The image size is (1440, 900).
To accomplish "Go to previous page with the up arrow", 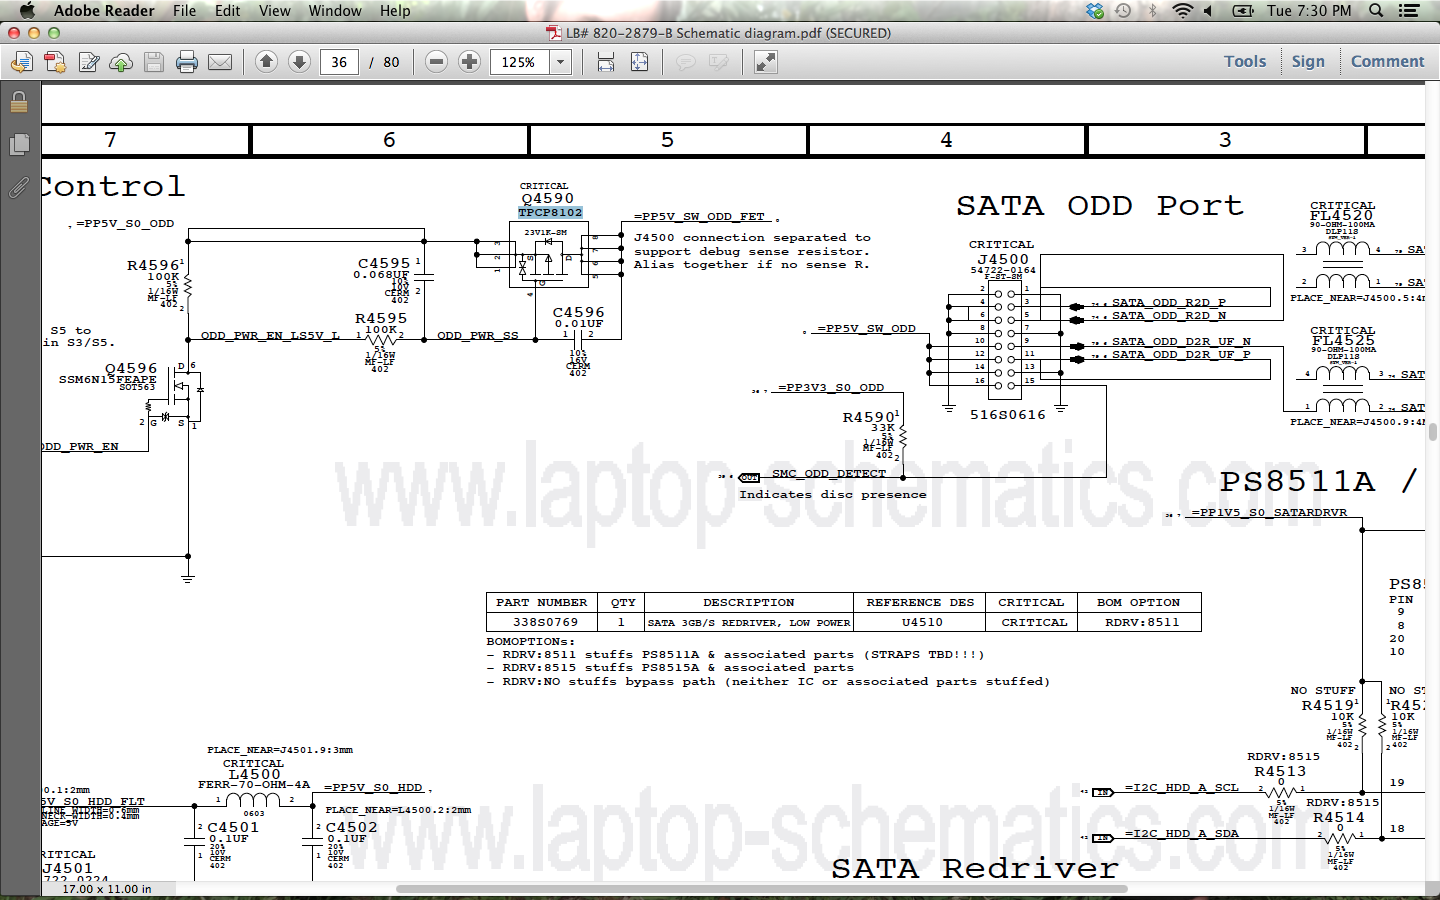I will click(x=266, y=62).
